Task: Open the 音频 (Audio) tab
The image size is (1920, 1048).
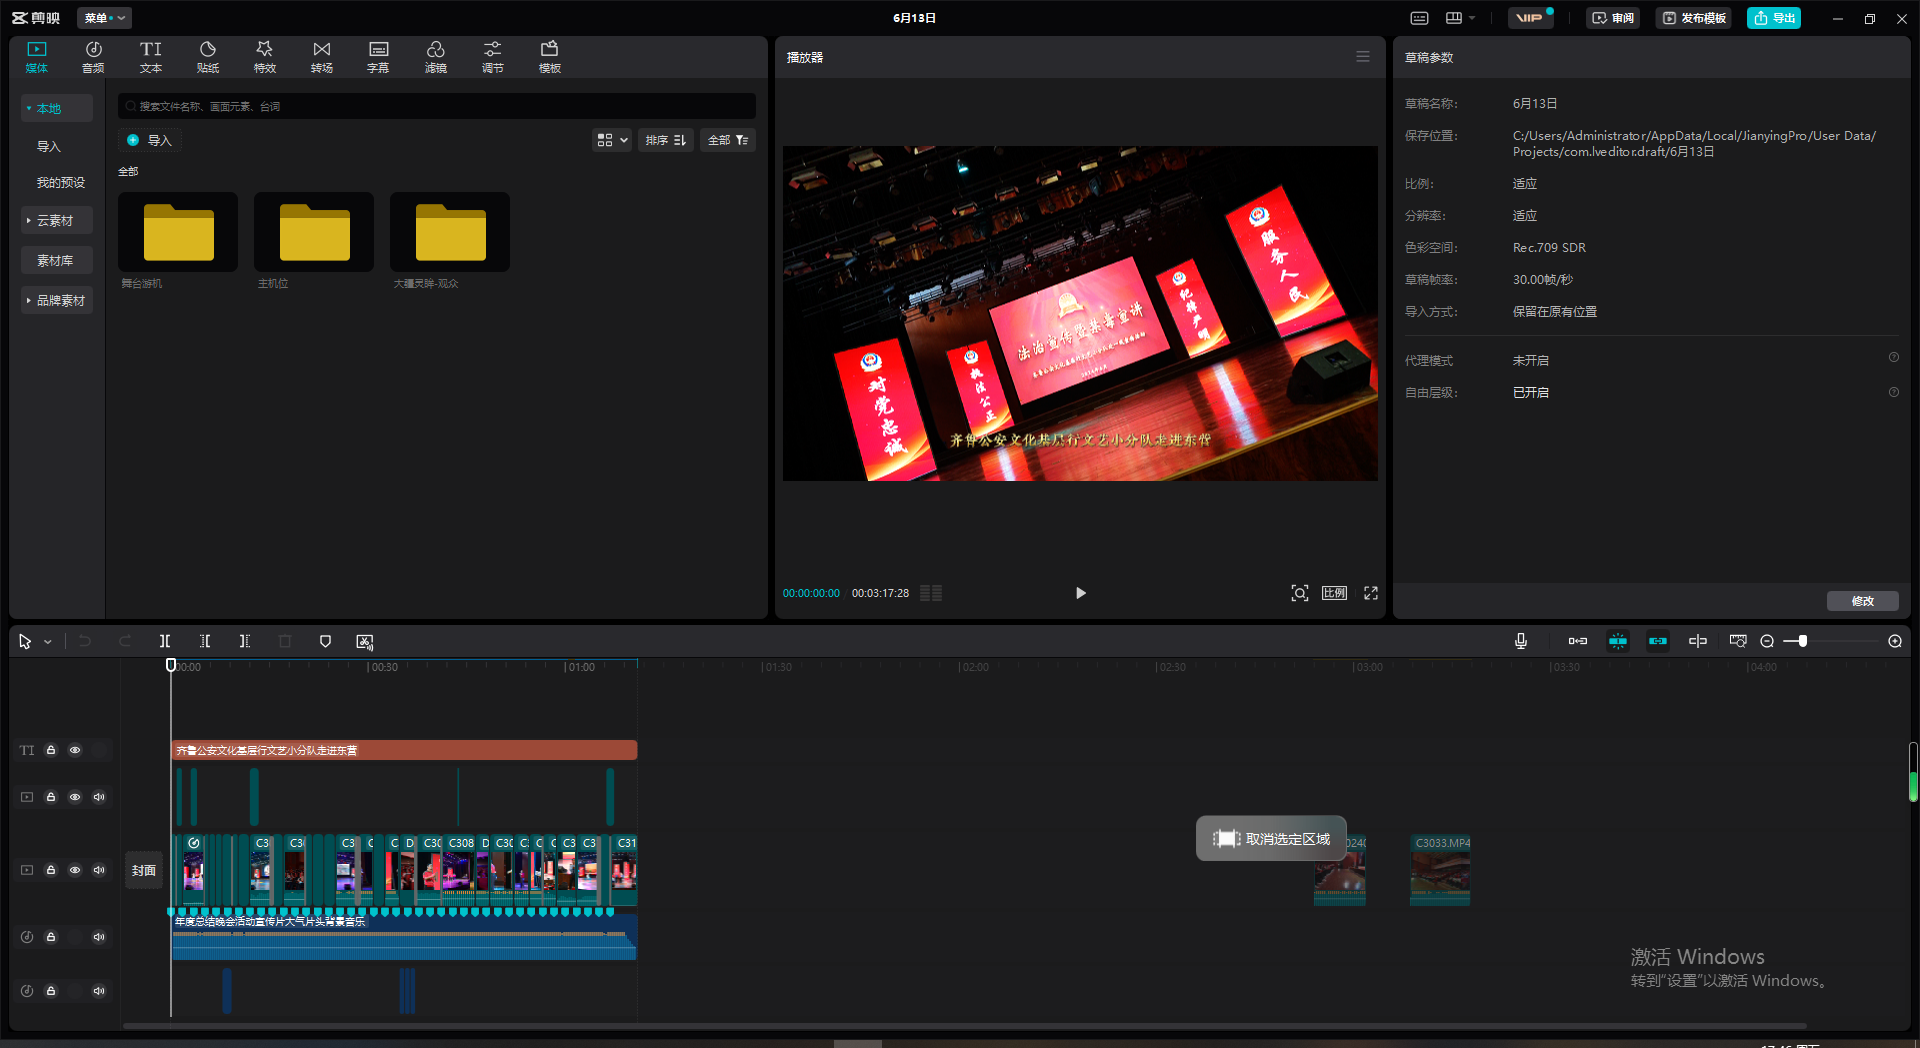Action: (93, 57)
